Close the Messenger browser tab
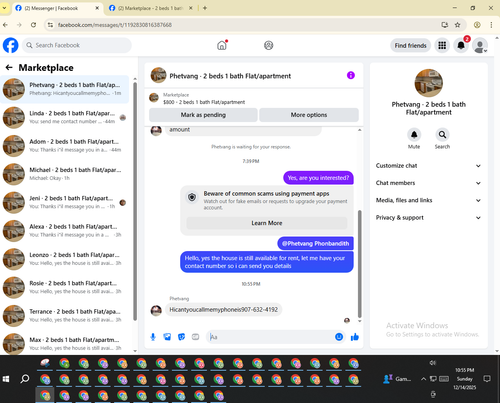 pos(97,8)
